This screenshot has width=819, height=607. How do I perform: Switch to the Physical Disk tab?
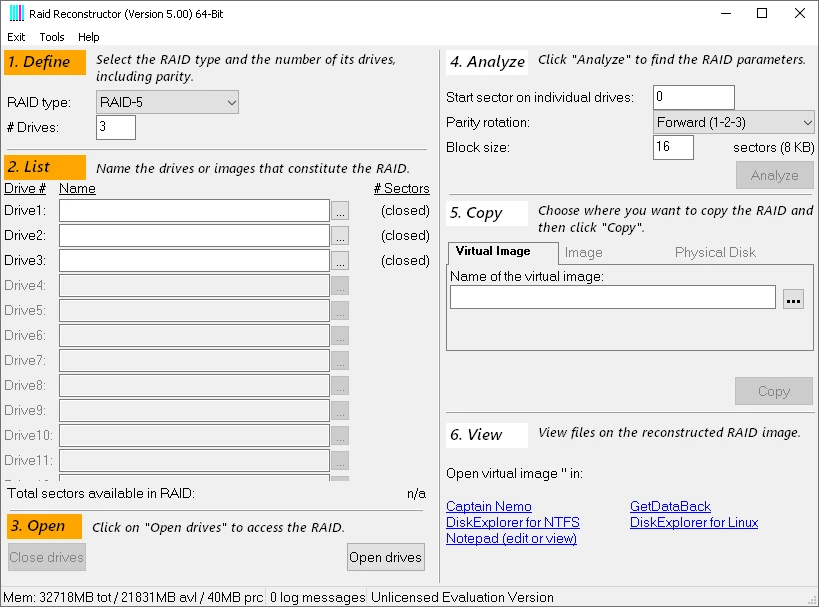click(715, 252)
